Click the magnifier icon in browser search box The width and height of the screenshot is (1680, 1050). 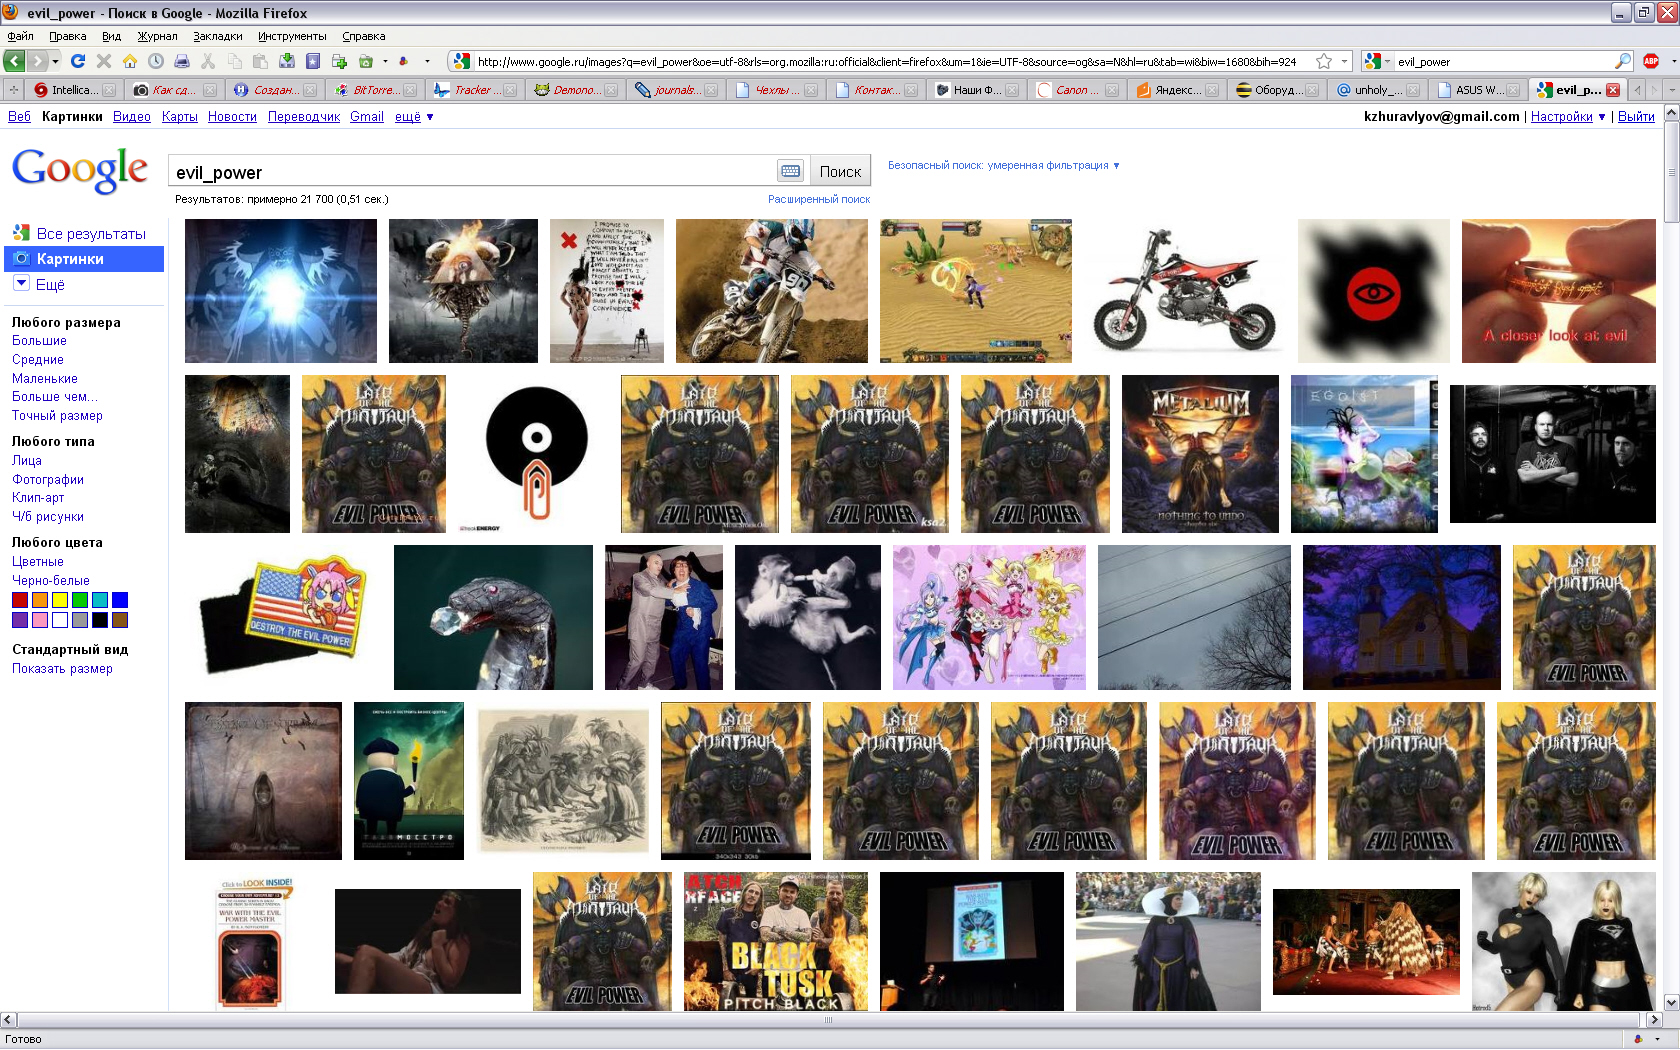(1622, 61)
